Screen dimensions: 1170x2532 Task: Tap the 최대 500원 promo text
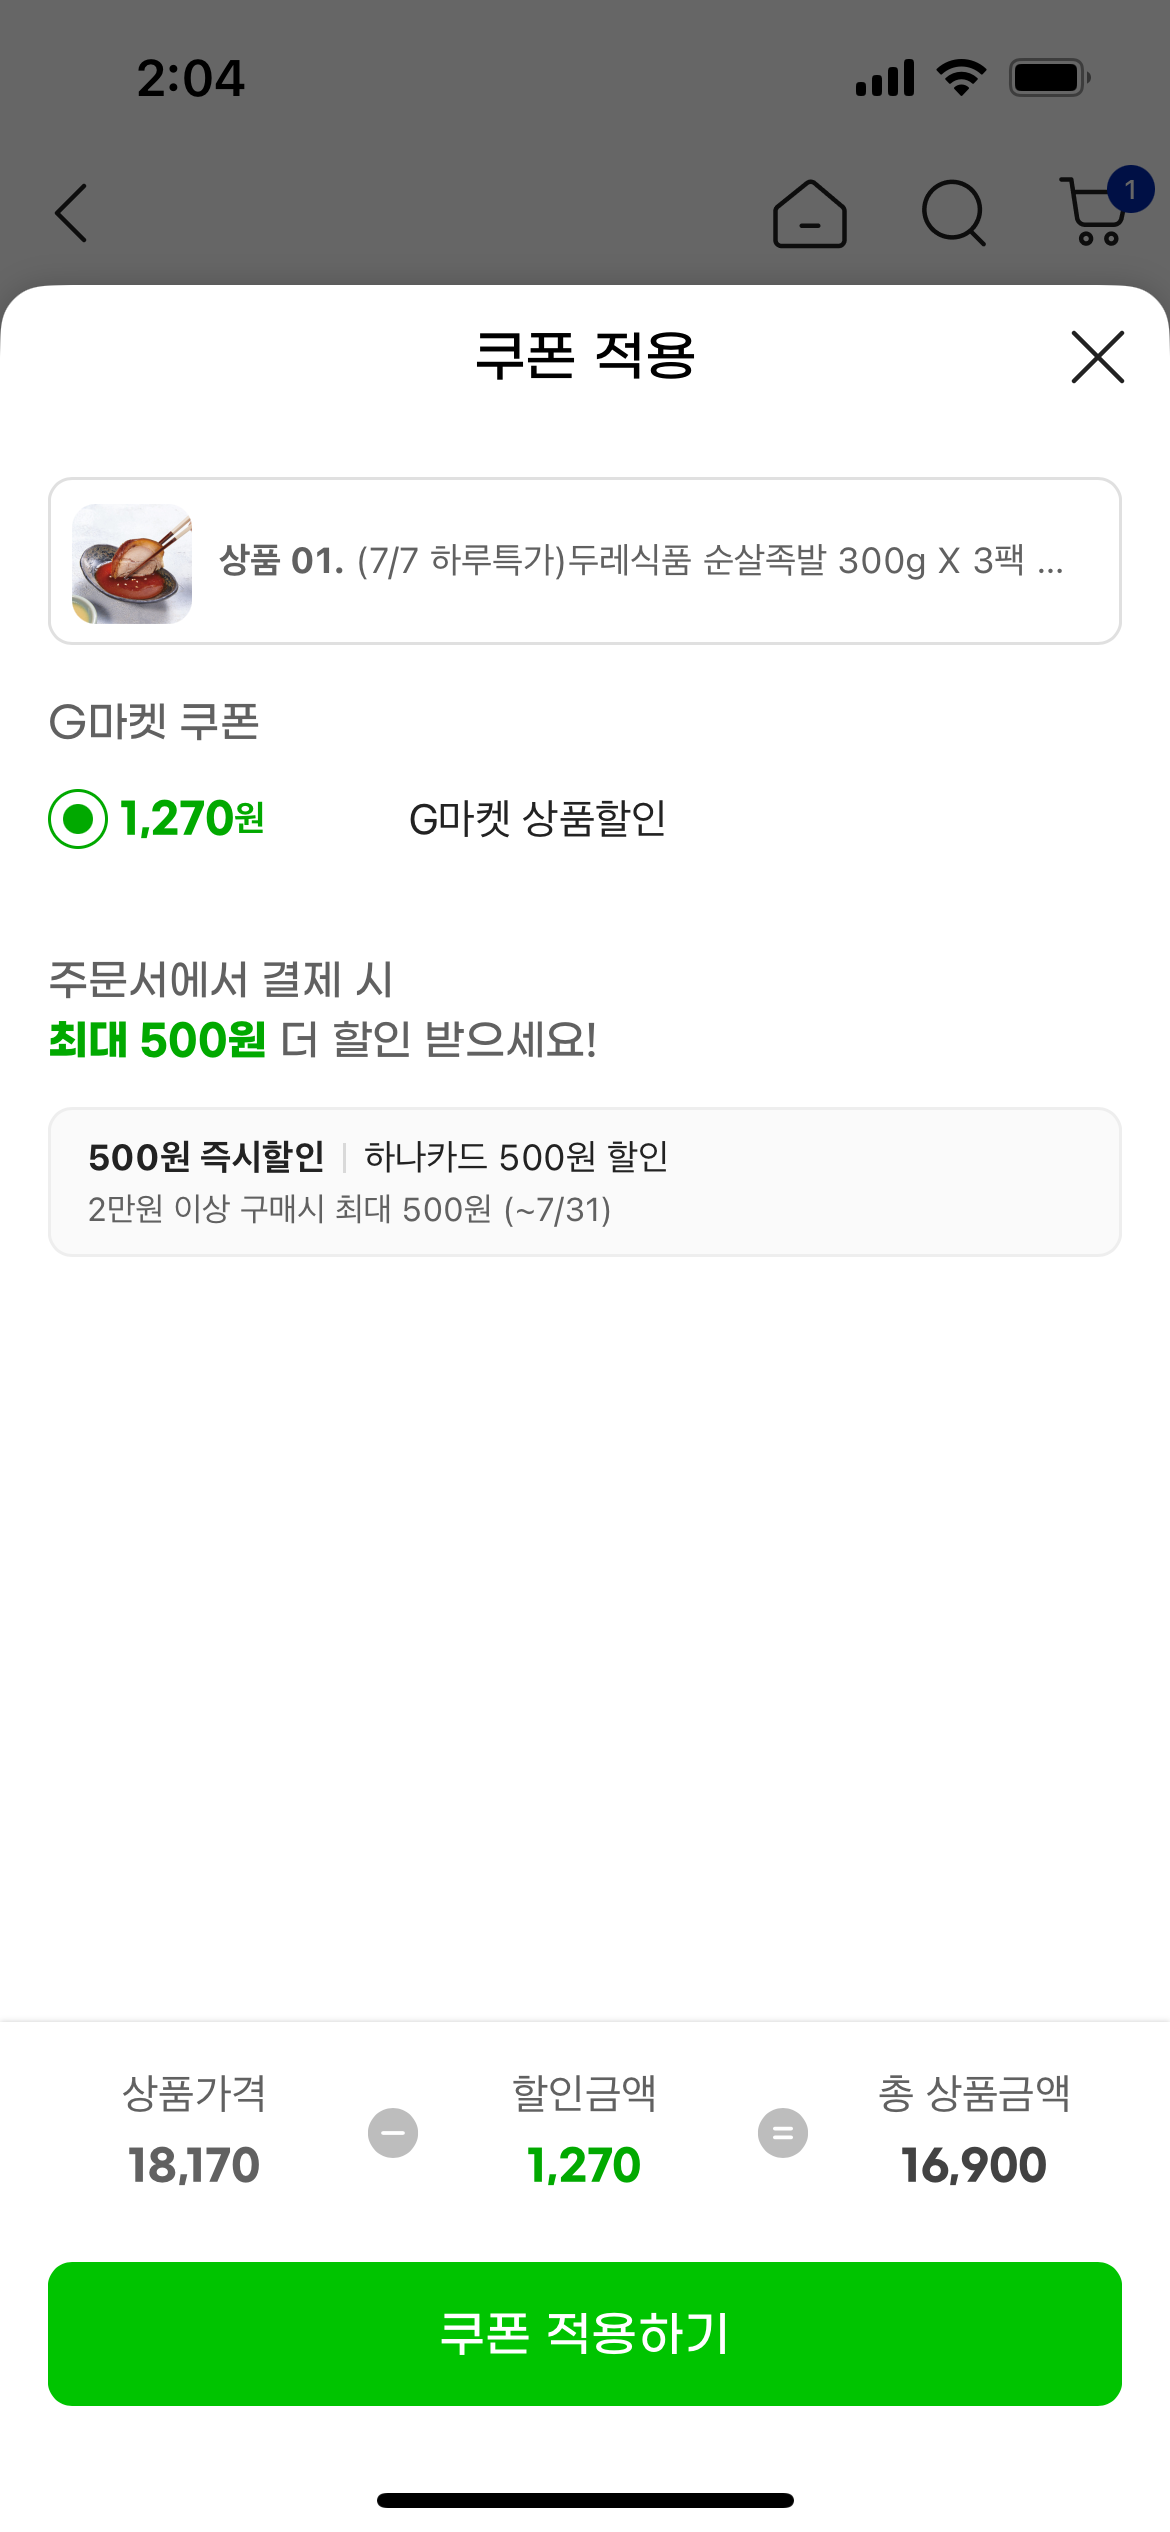[158, 1040]
